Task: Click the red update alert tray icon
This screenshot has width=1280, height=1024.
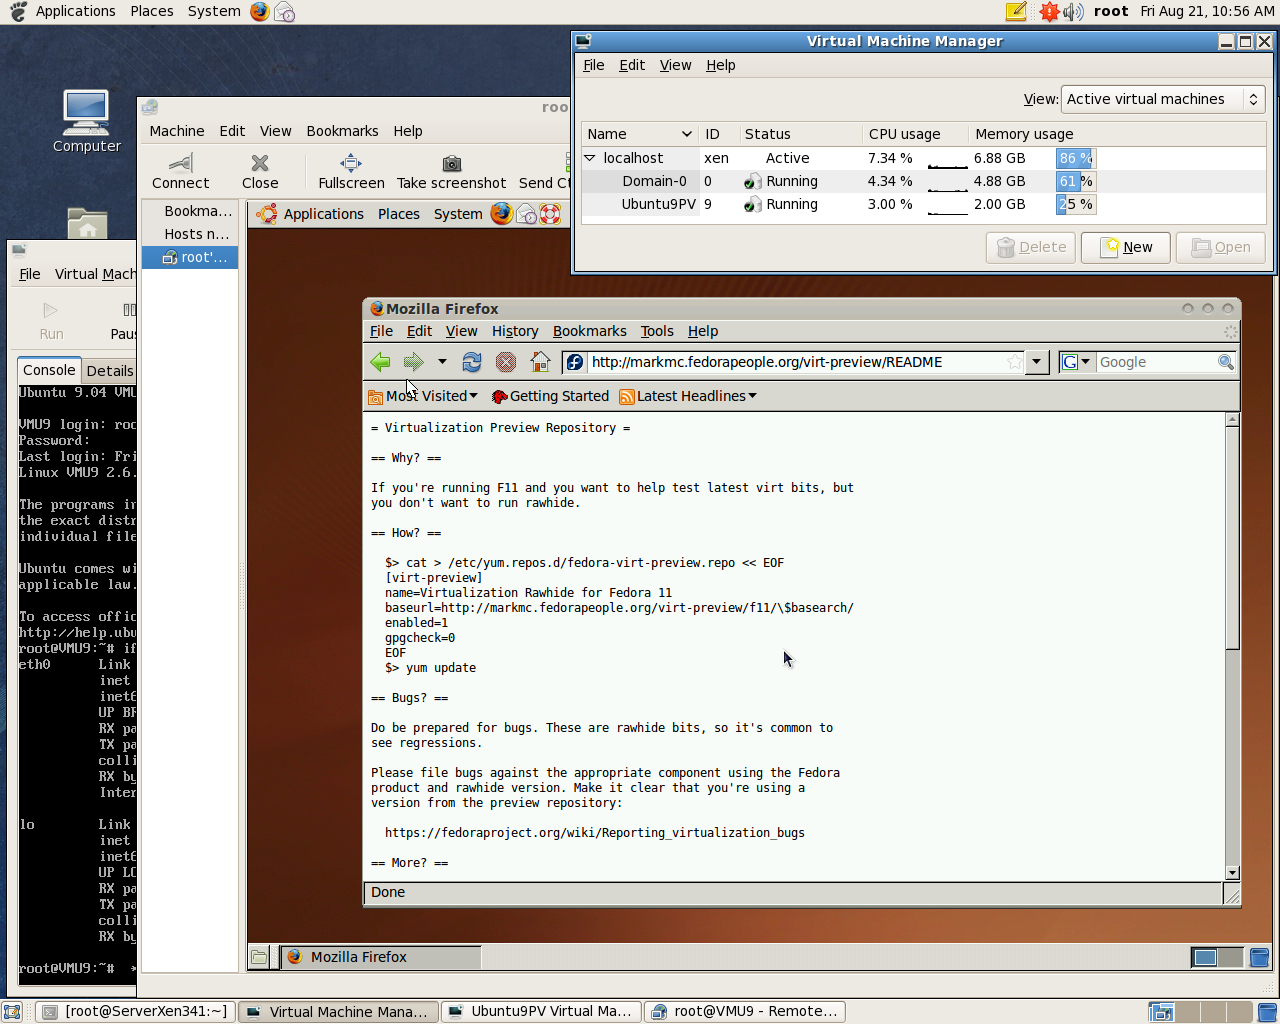Action: point(1049,11)
